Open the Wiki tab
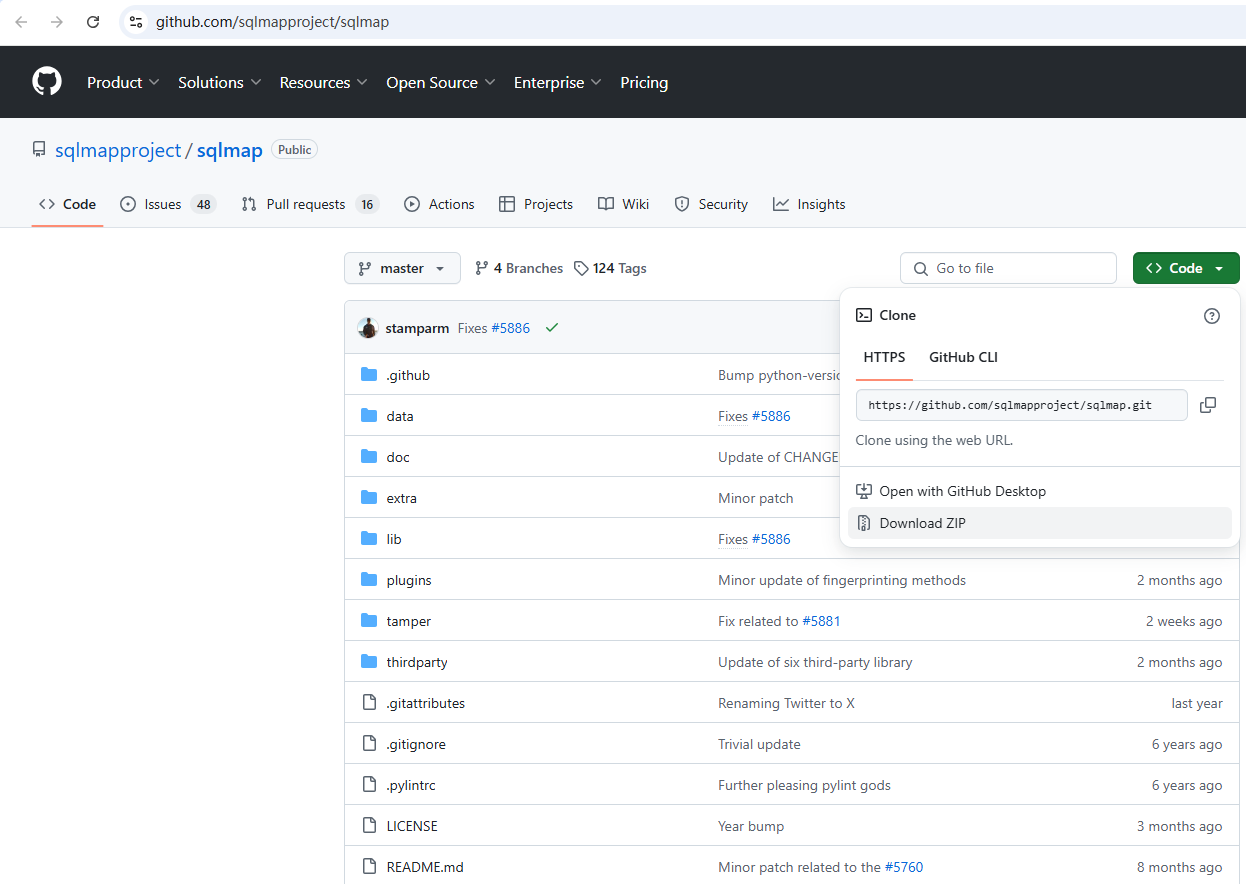 pos(624,204)
